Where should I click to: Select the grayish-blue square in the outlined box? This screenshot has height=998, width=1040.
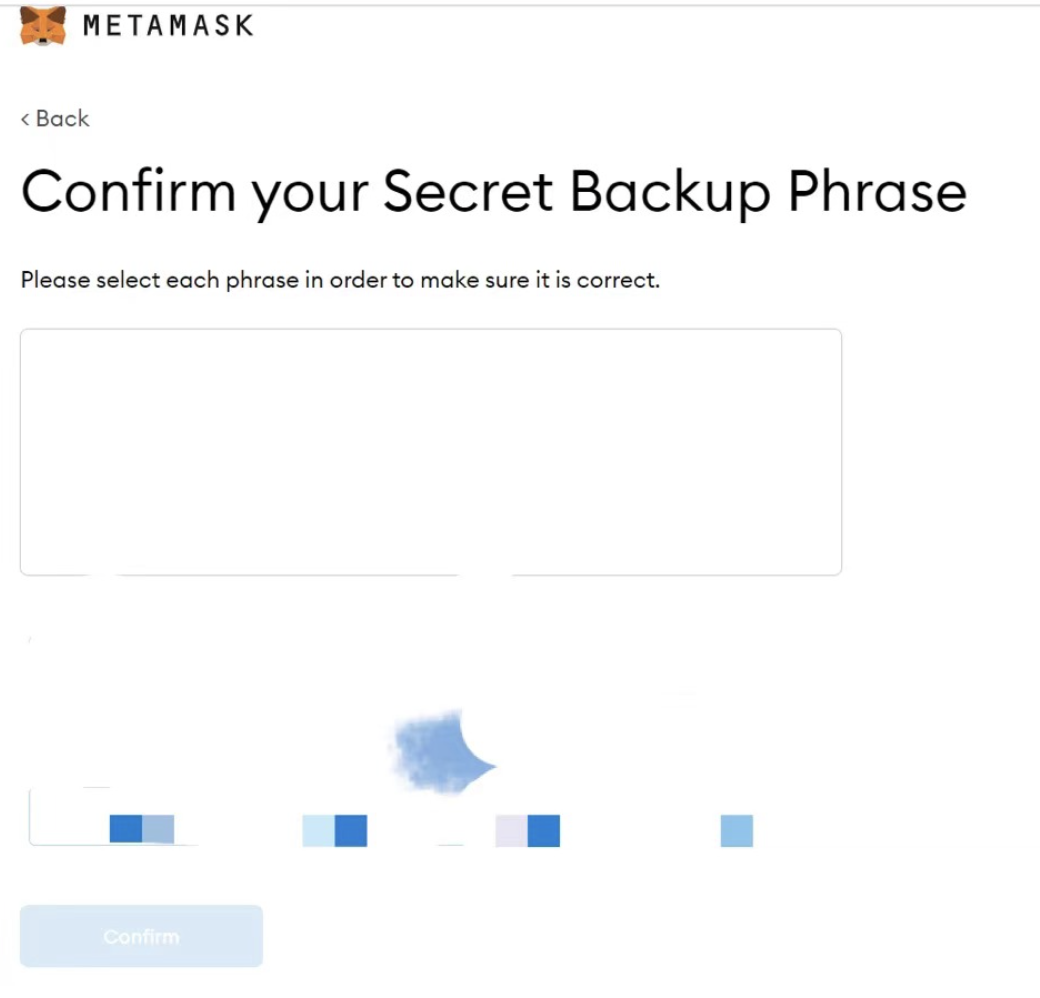click(158, 829)
